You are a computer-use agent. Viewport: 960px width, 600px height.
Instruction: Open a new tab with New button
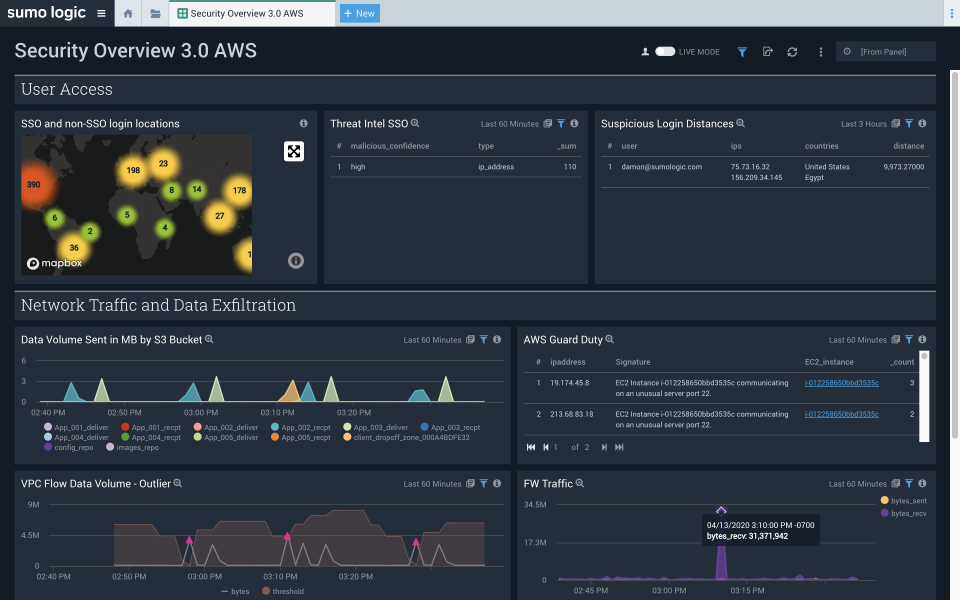coord(359,14)
